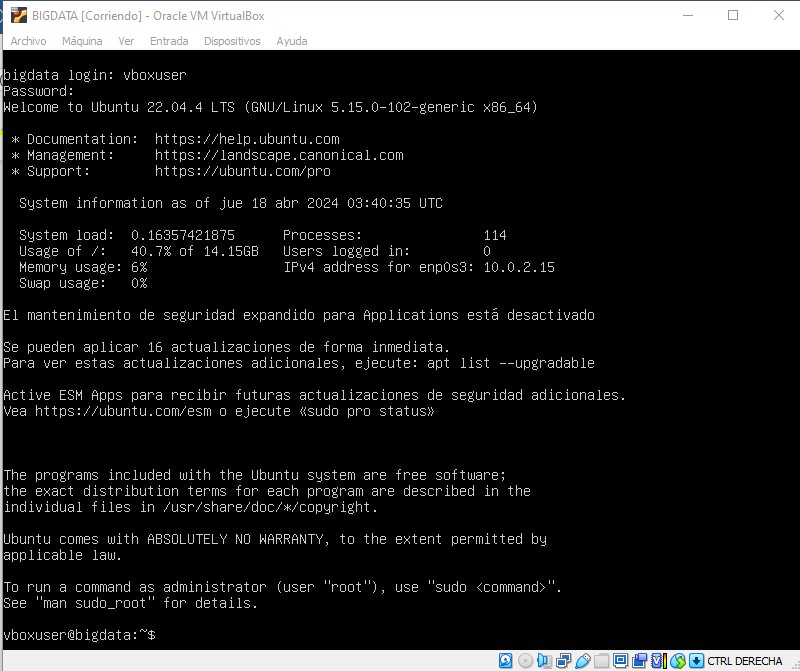Open the Ayuda menu
800x671 pixels.
point(292,41)
